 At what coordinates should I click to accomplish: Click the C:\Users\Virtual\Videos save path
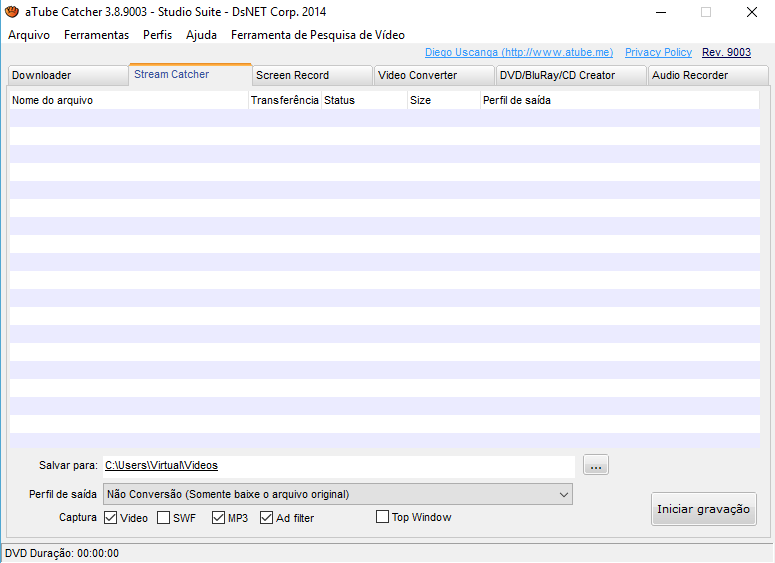coord(162,465)
